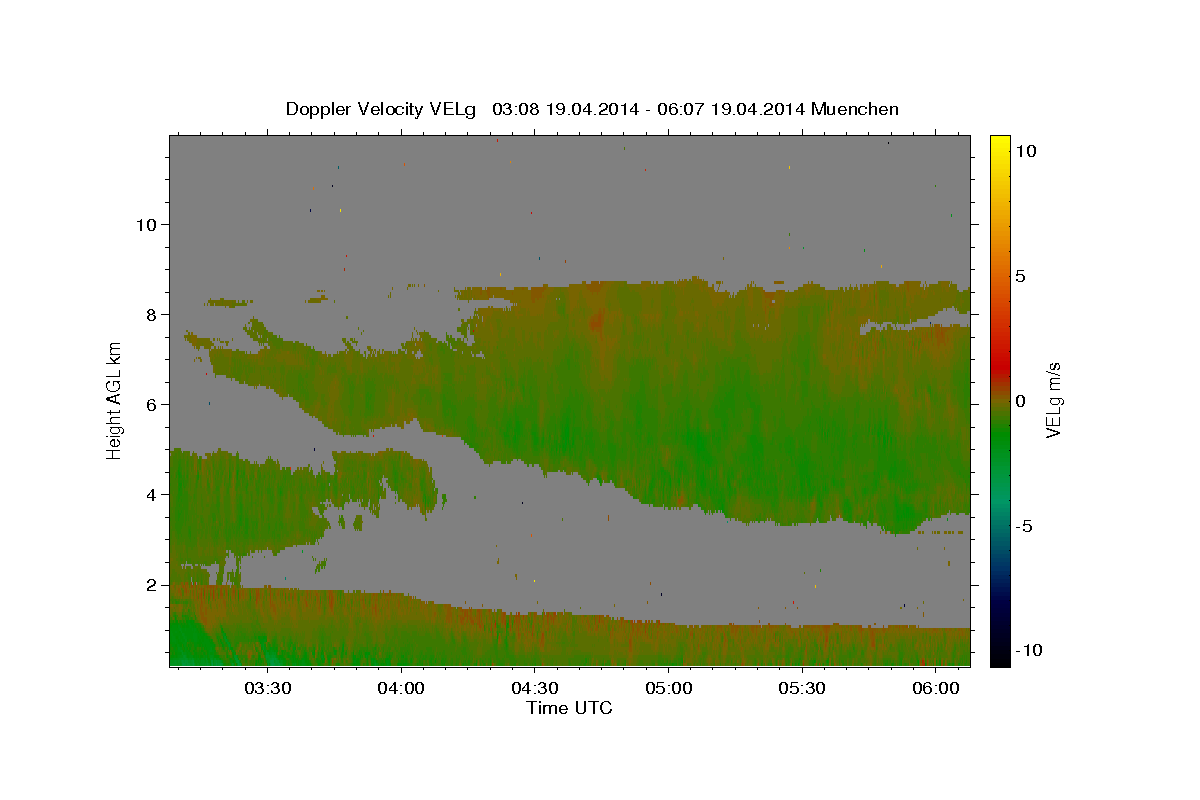Click the 05:00 time tick label
1200x800 pixels.
[x=668, y=689]
